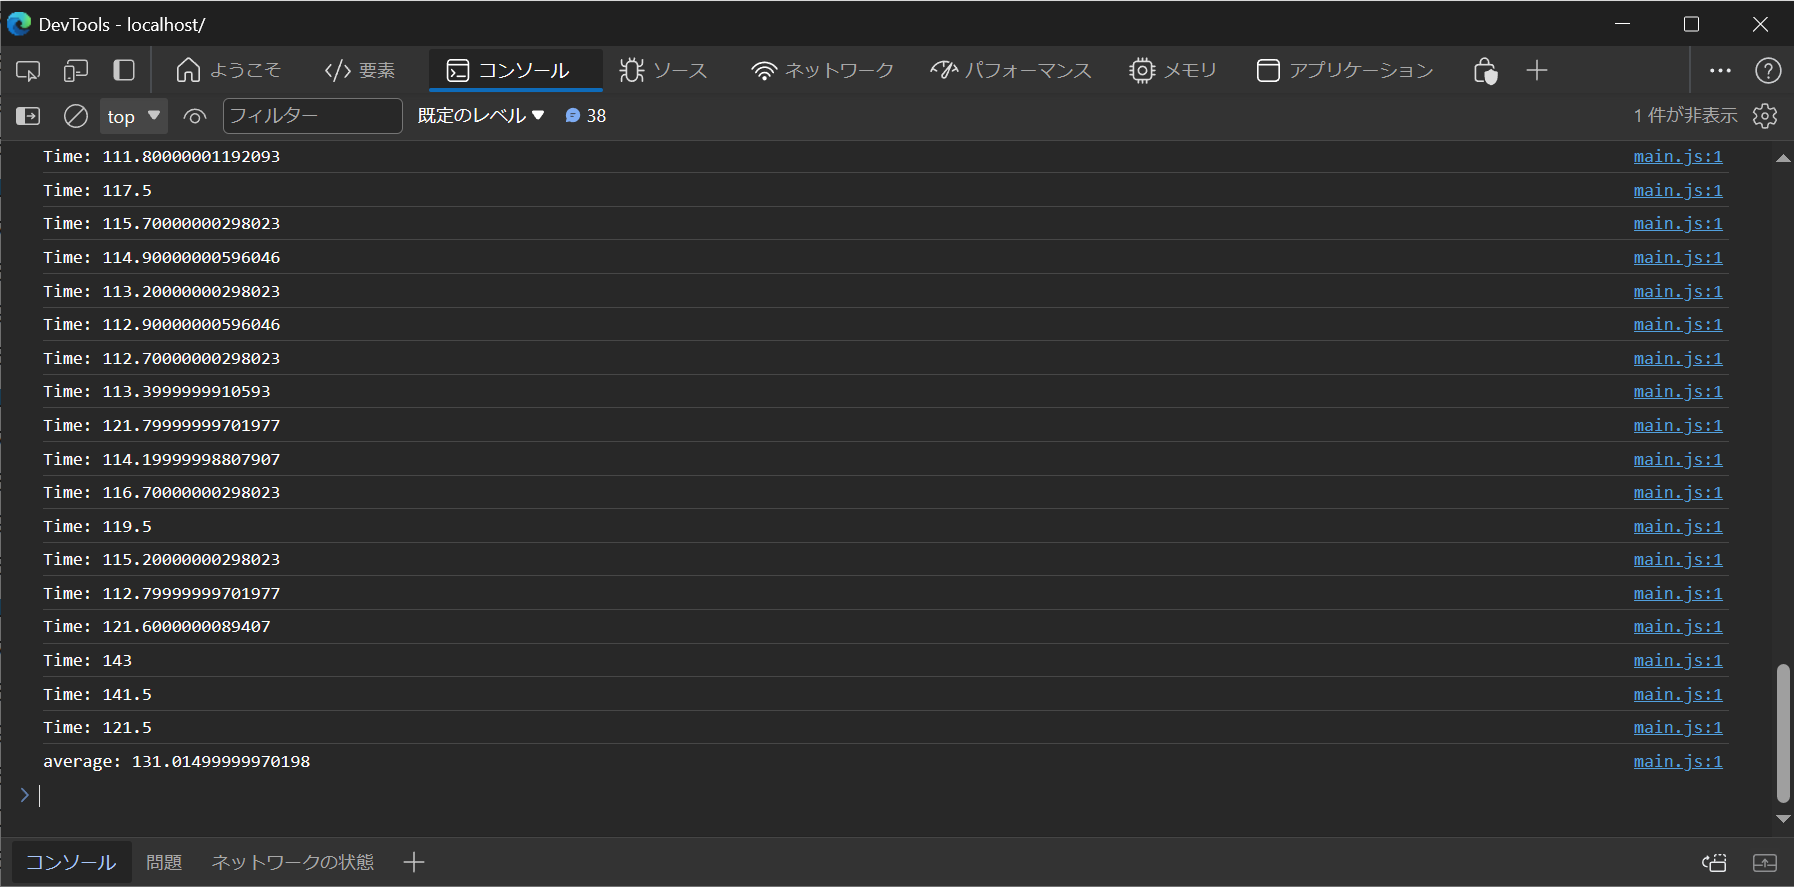Open the メモリ memory tab

(x=1173, y=70)
